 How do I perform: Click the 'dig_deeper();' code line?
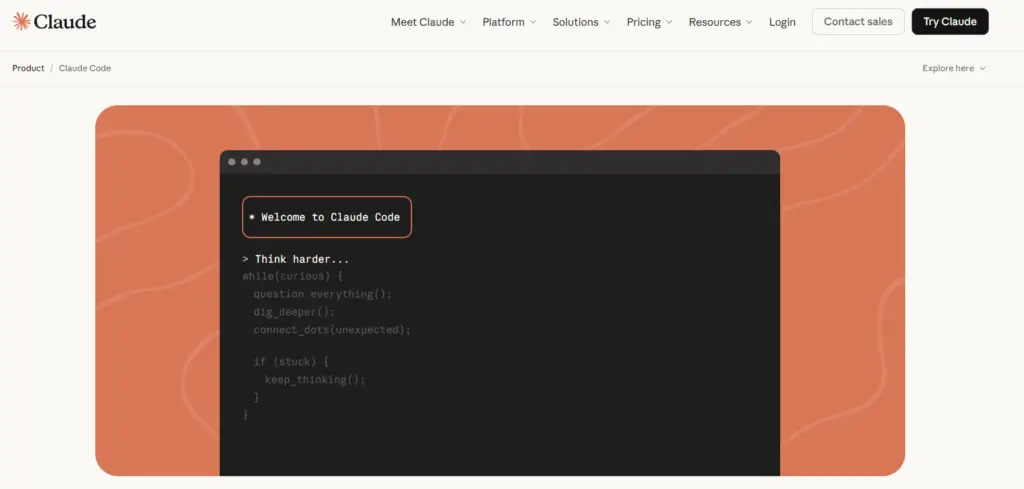pyautogui.click(x=294, y=312)
